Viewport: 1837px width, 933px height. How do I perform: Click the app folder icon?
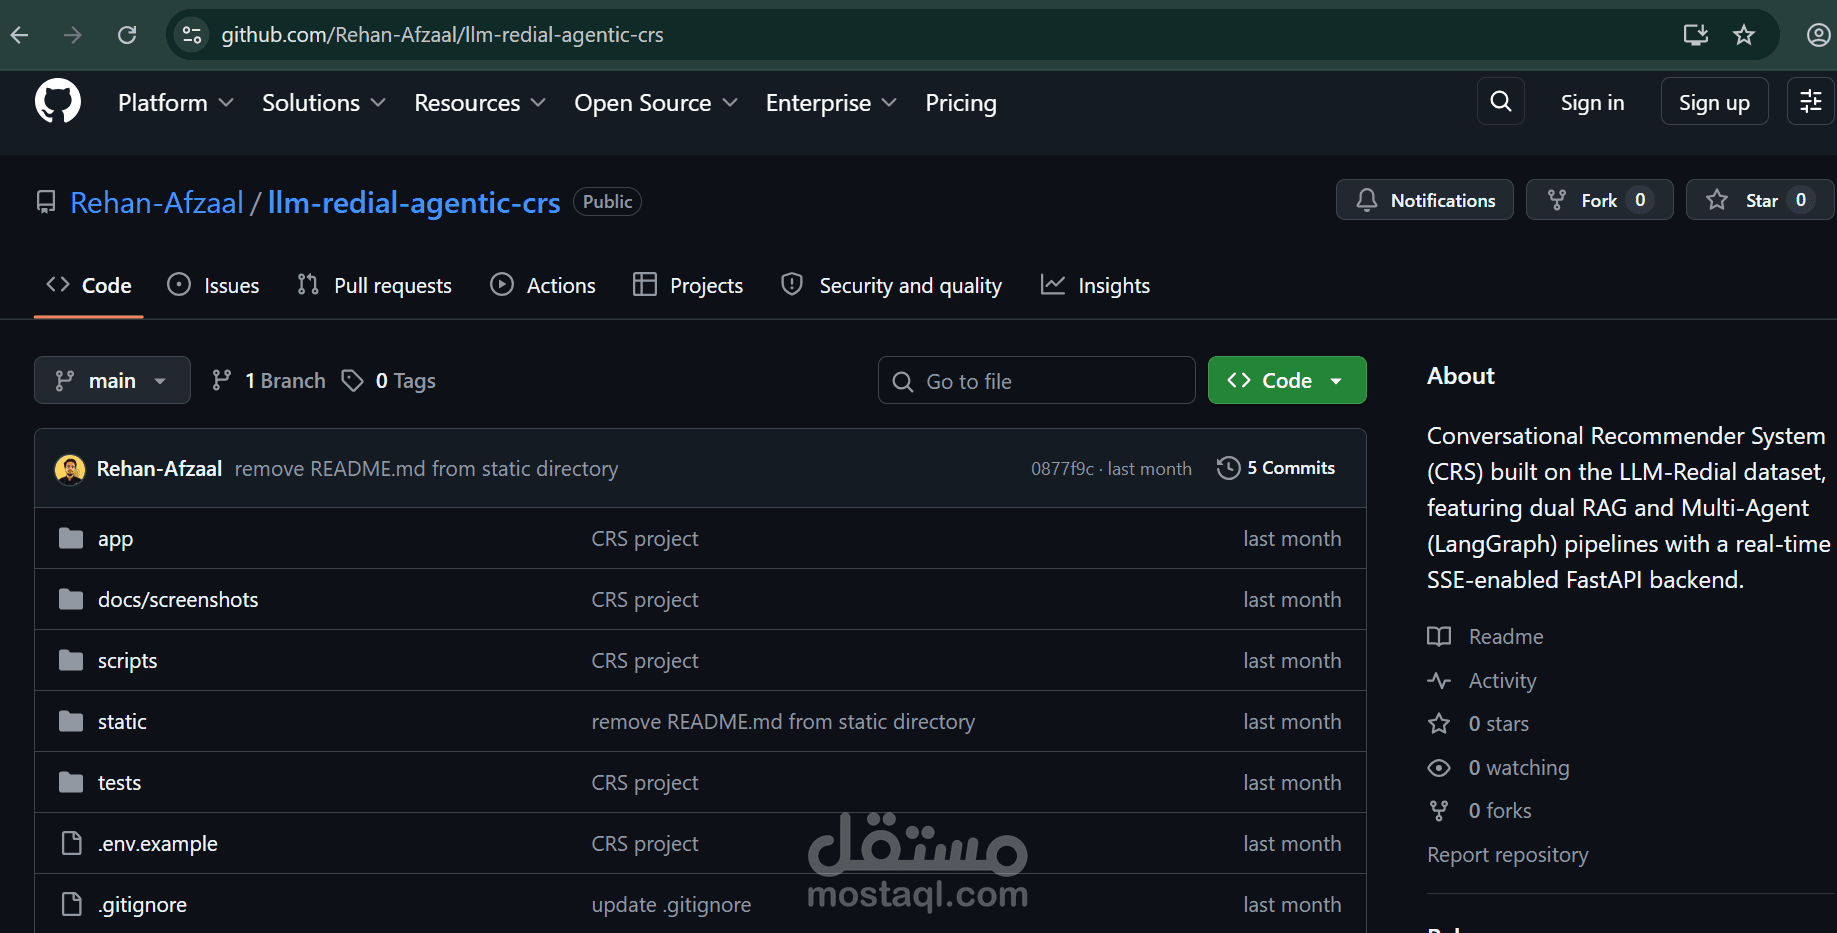71,539
